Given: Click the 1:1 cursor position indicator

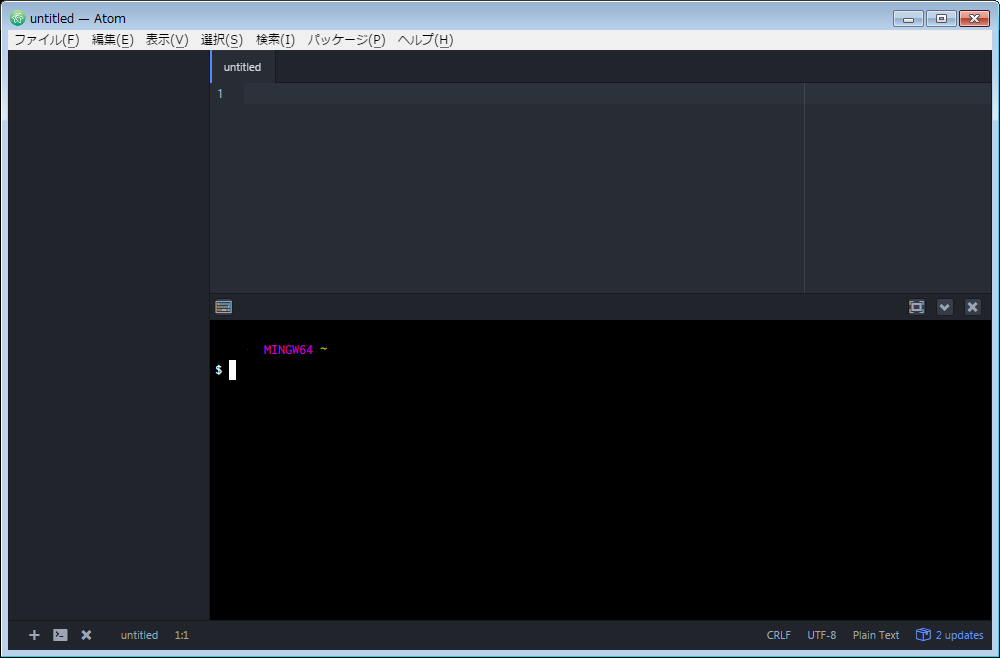Looking at the screenshot, I should [x=182, y=635].
